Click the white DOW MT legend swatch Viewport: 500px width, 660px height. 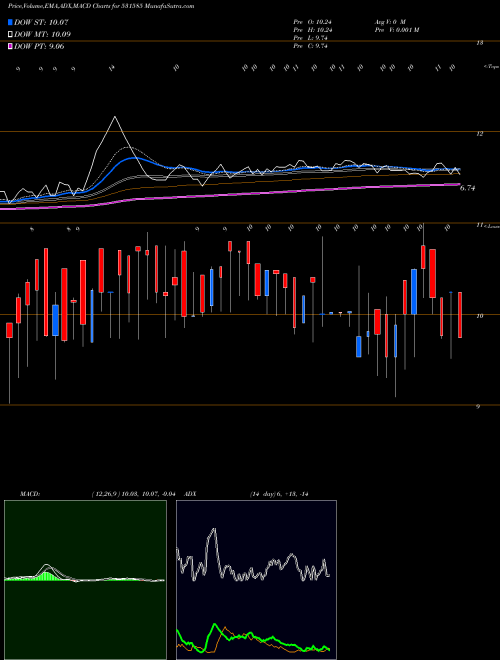point(10,34)
